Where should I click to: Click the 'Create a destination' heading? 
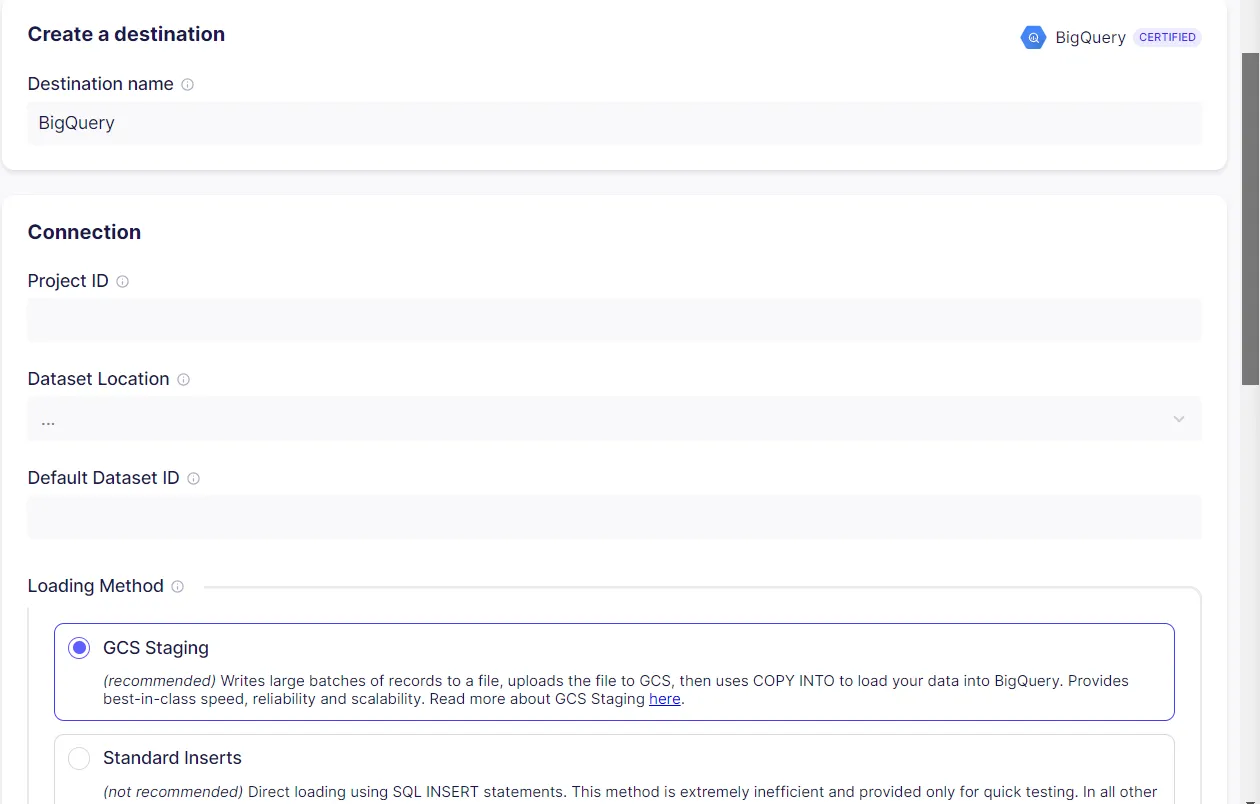[x=126, y=34]
